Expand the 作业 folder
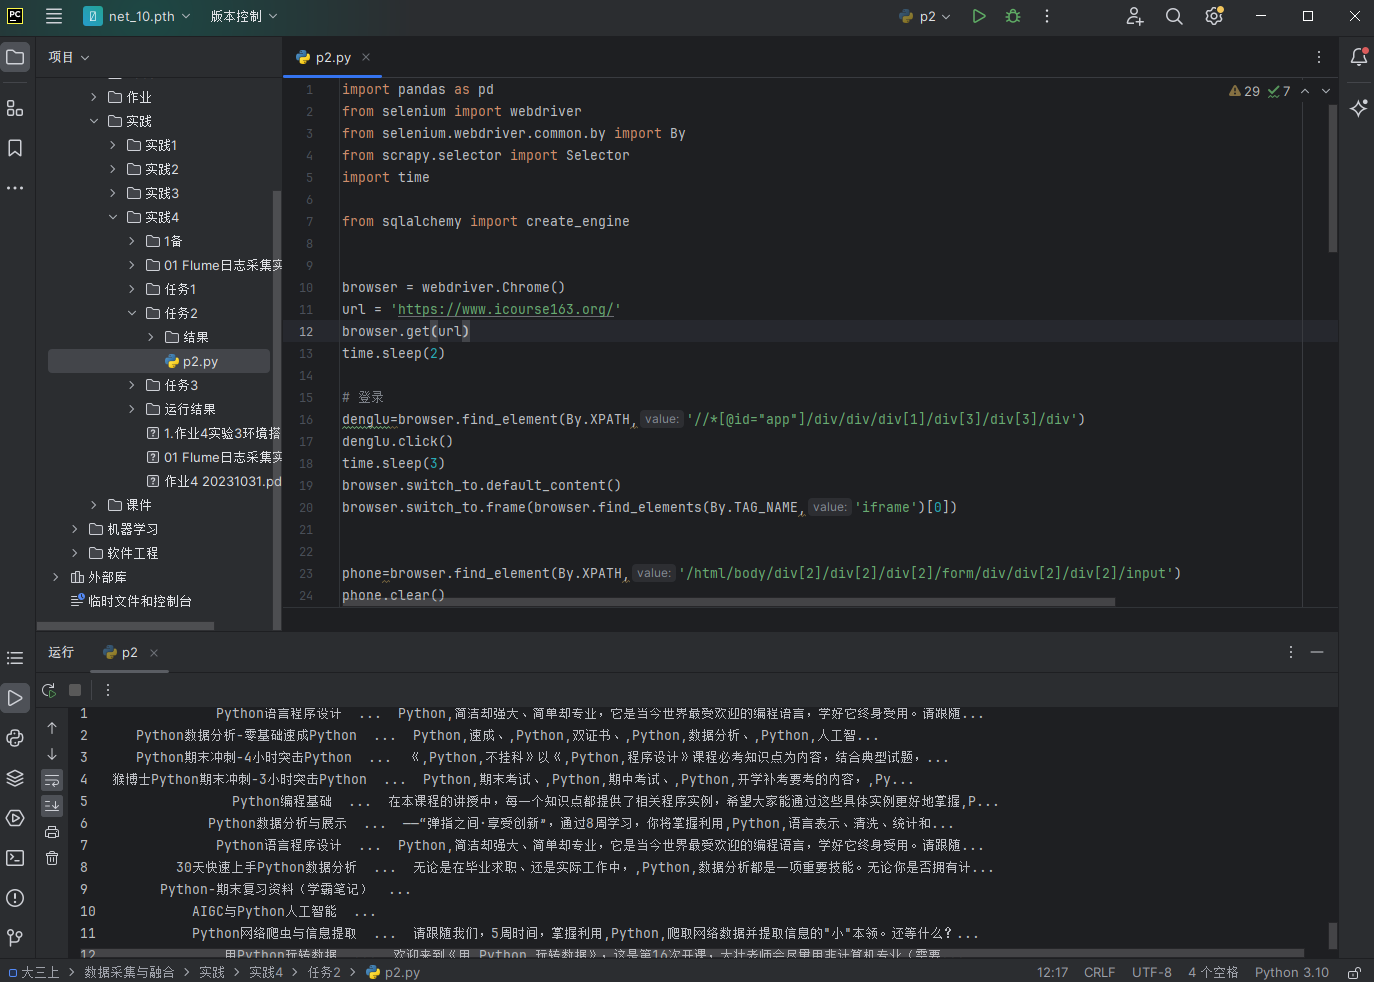This screenshot has width=1374, height=982. pos(94,97)
